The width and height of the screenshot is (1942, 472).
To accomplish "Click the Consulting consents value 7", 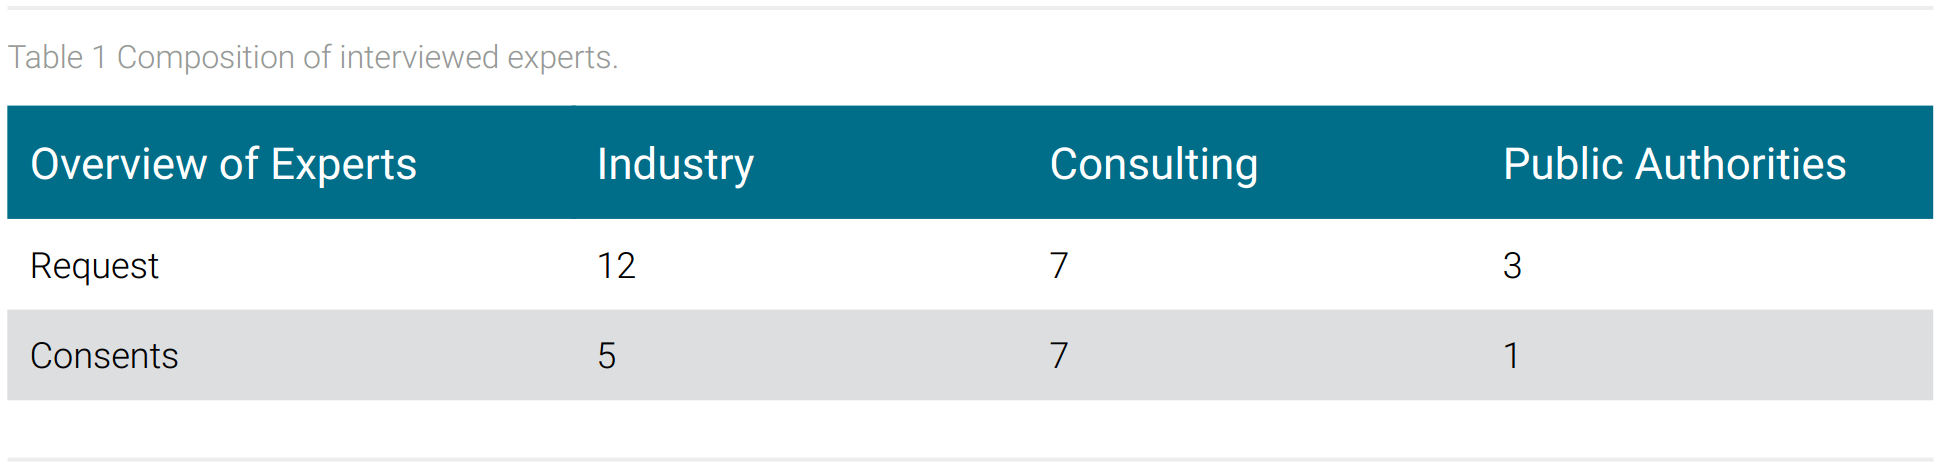I will (1059, 356).
